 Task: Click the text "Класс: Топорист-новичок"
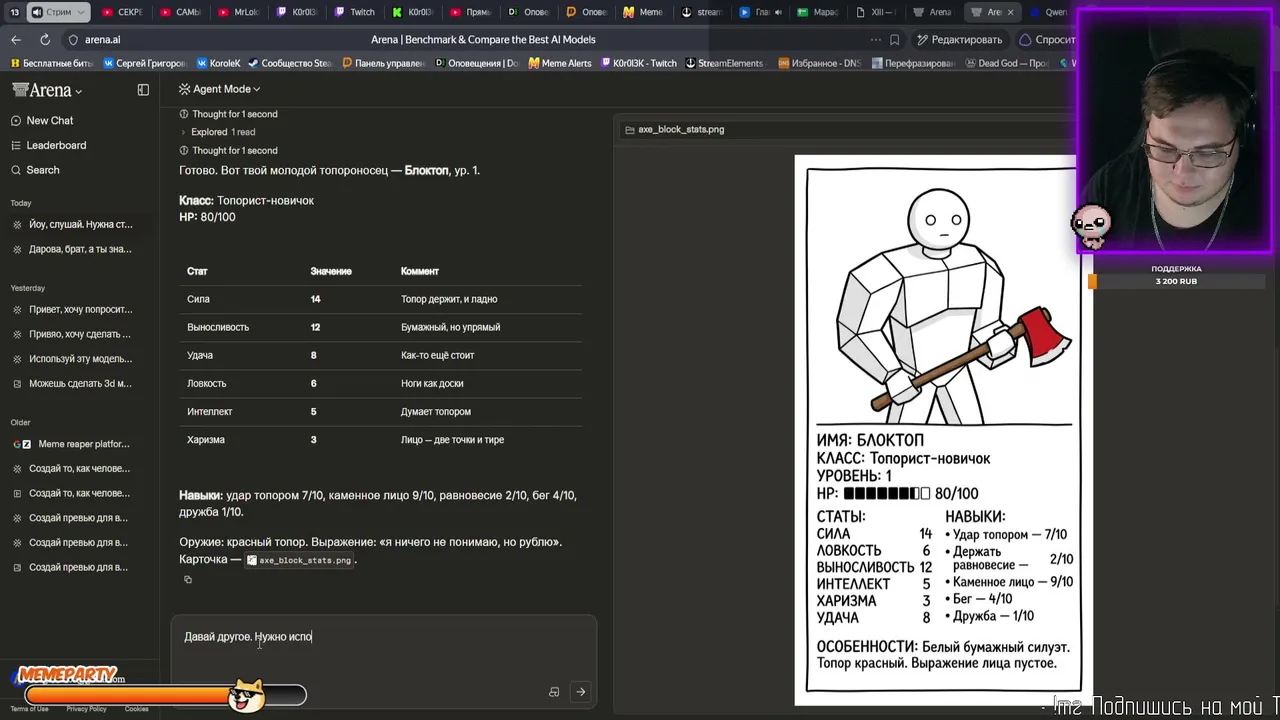click(246, 200)
